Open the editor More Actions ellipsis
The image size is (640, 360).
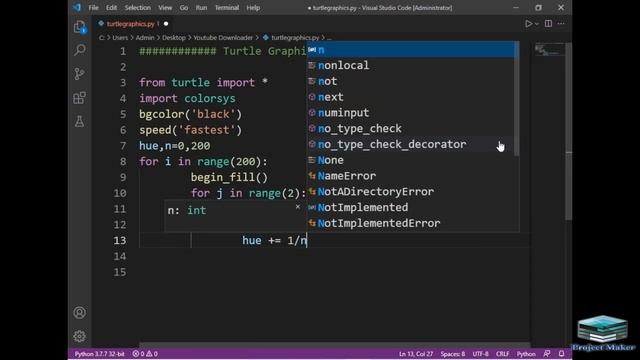pyautogui.click(x=561, y=24)
